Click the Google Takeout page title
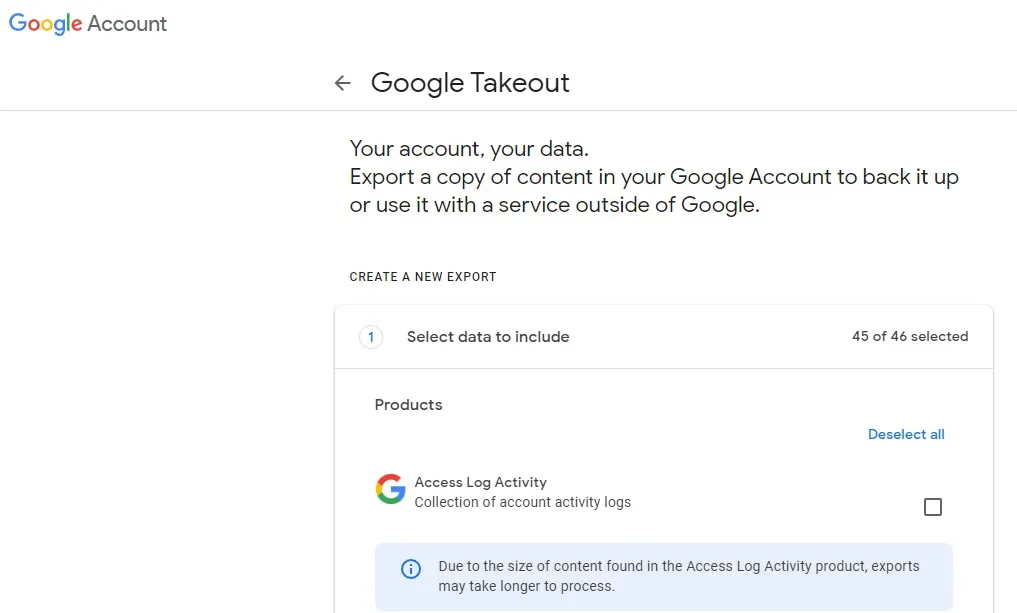 [x=470, y=83]
